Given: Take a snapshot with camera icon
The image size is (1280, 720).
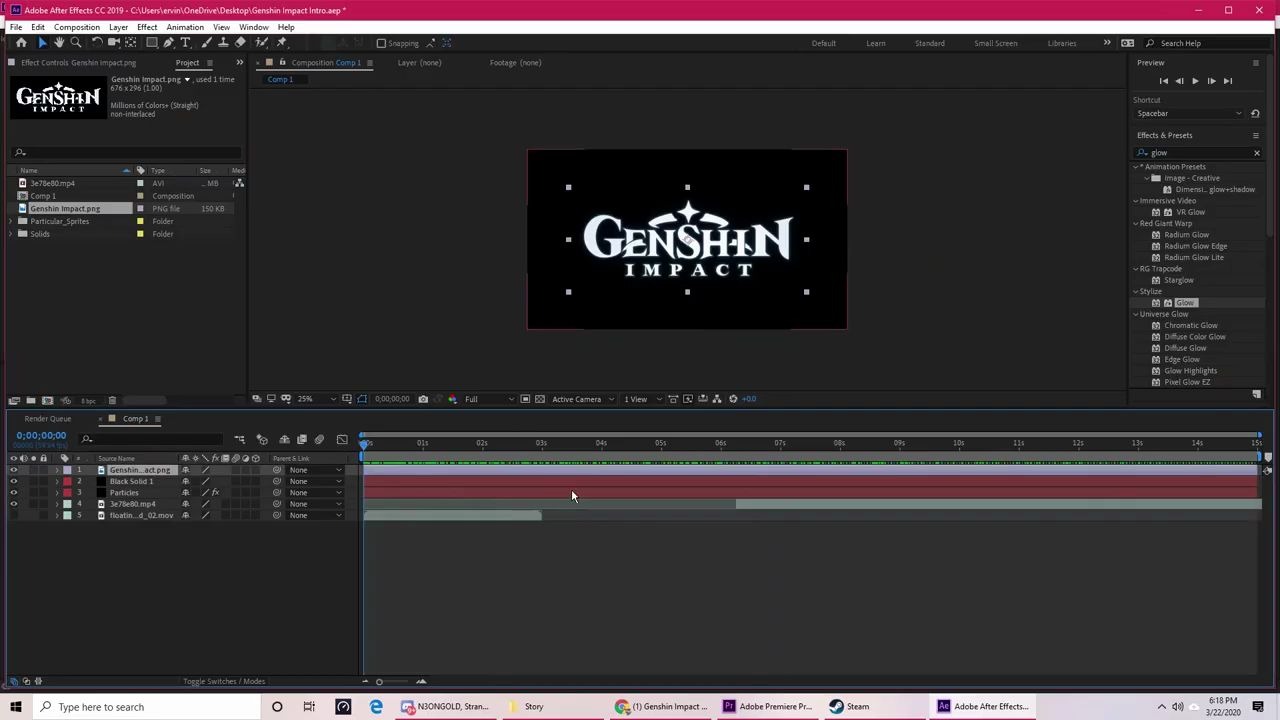Looking at the screenshot, I should pos(423,399).
